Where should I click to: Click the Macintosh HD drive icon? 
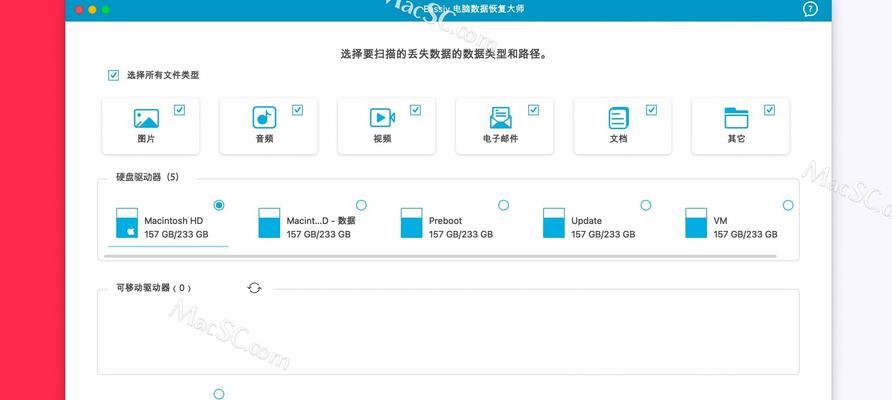127,222
